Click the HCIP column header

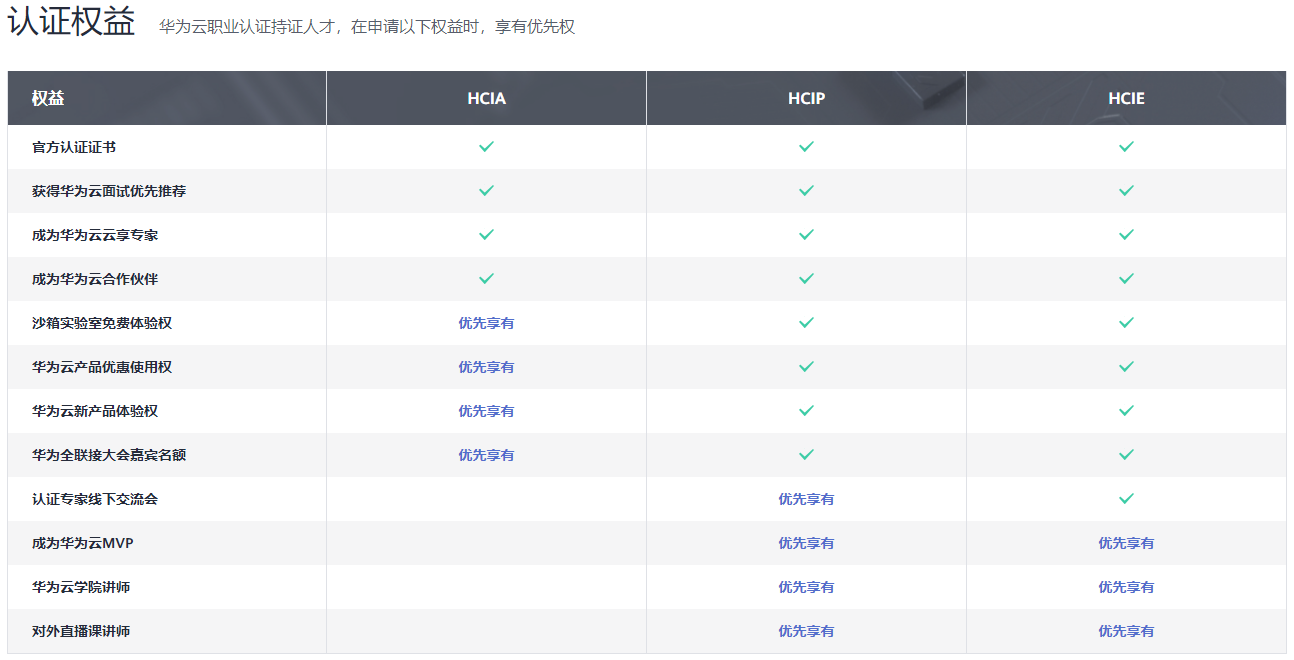[x=806, y=98]
